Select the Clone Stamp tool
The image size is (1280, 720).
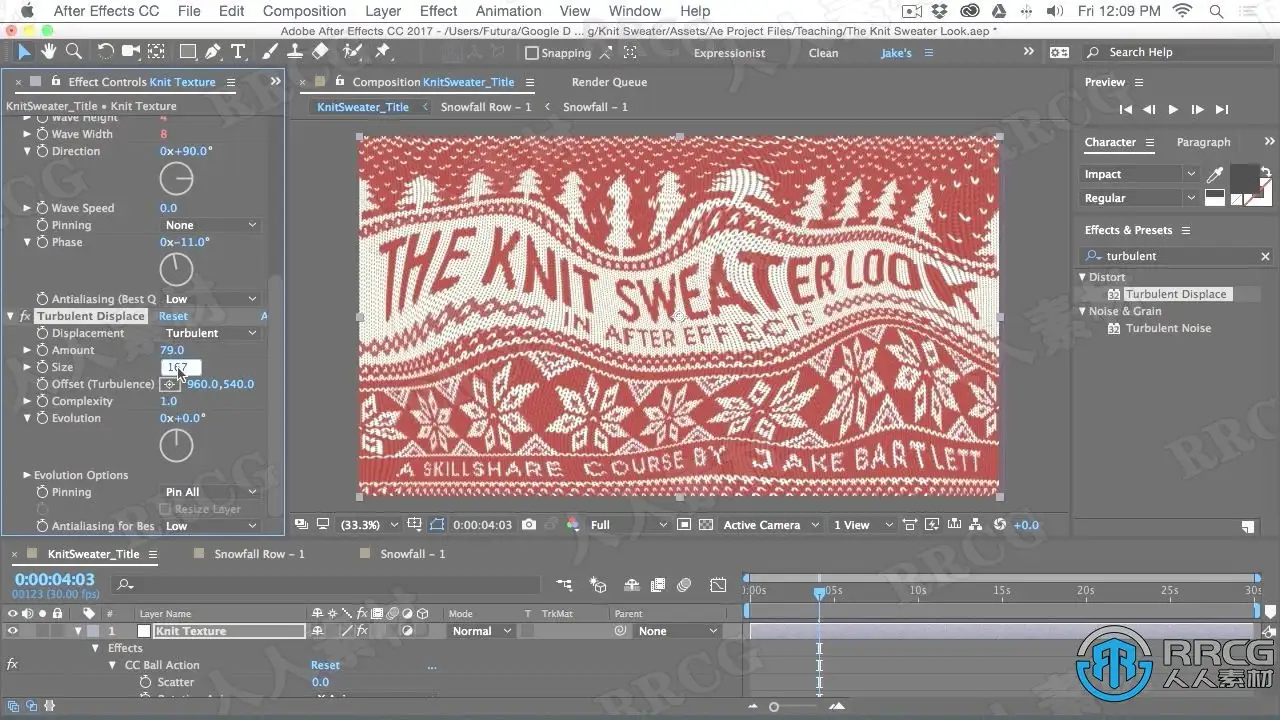tap(296, 52)
